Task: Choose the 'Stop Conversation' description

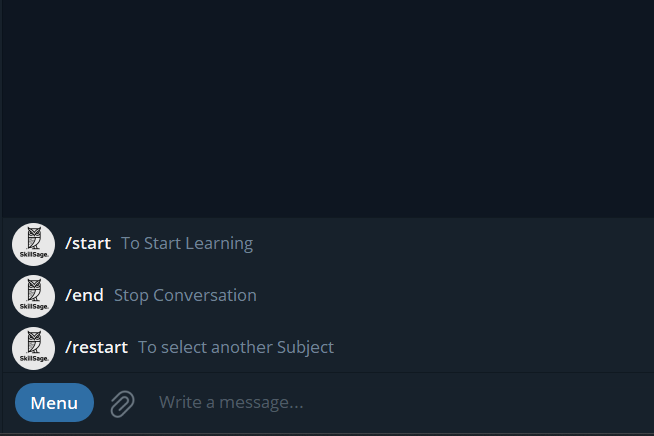Action: 185,296
